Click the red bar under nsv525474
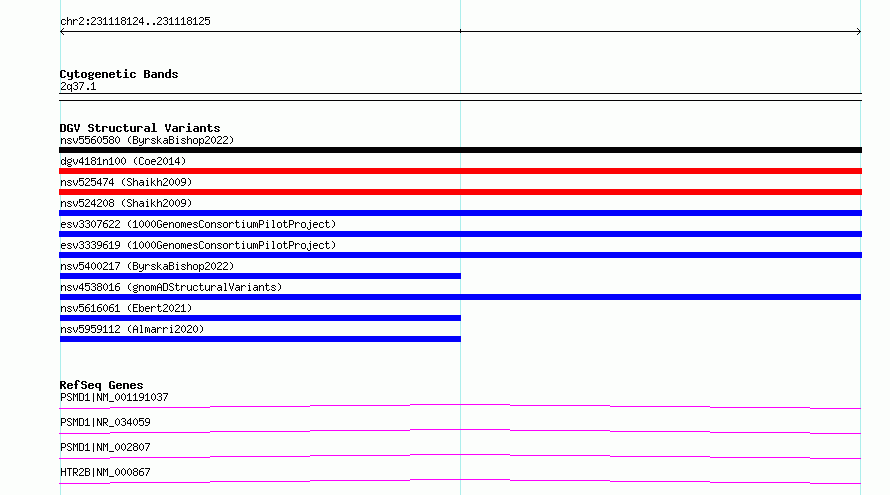This screenshot has width=890, height=495. pyautogui.click(x=460, y=192)
